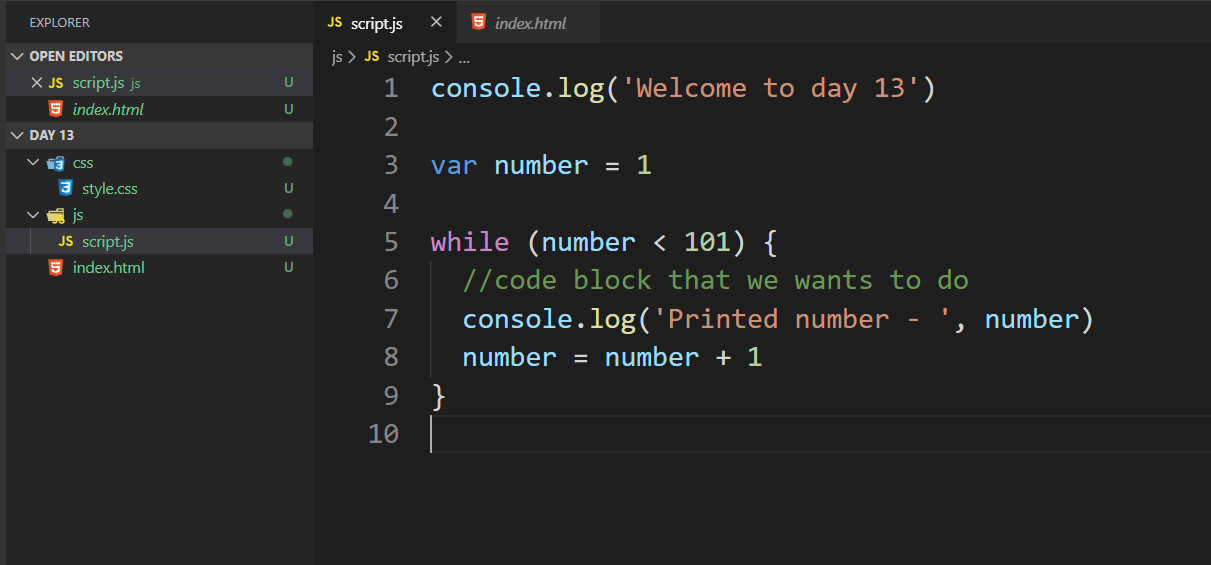Screen dimensions: 1211x565
Task: Switch to the index.html editor tab
Action: pyautogui.click(x=528, y=22)
